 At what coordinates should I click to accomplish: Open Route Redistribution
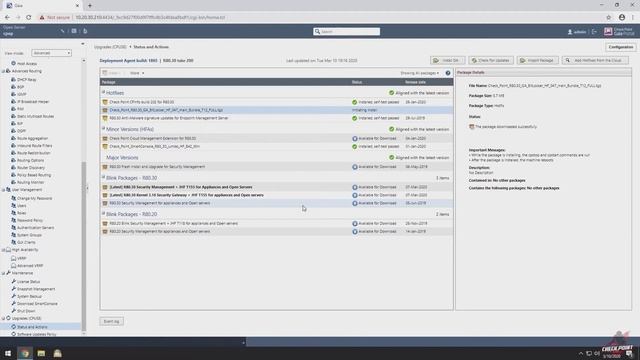33,153
